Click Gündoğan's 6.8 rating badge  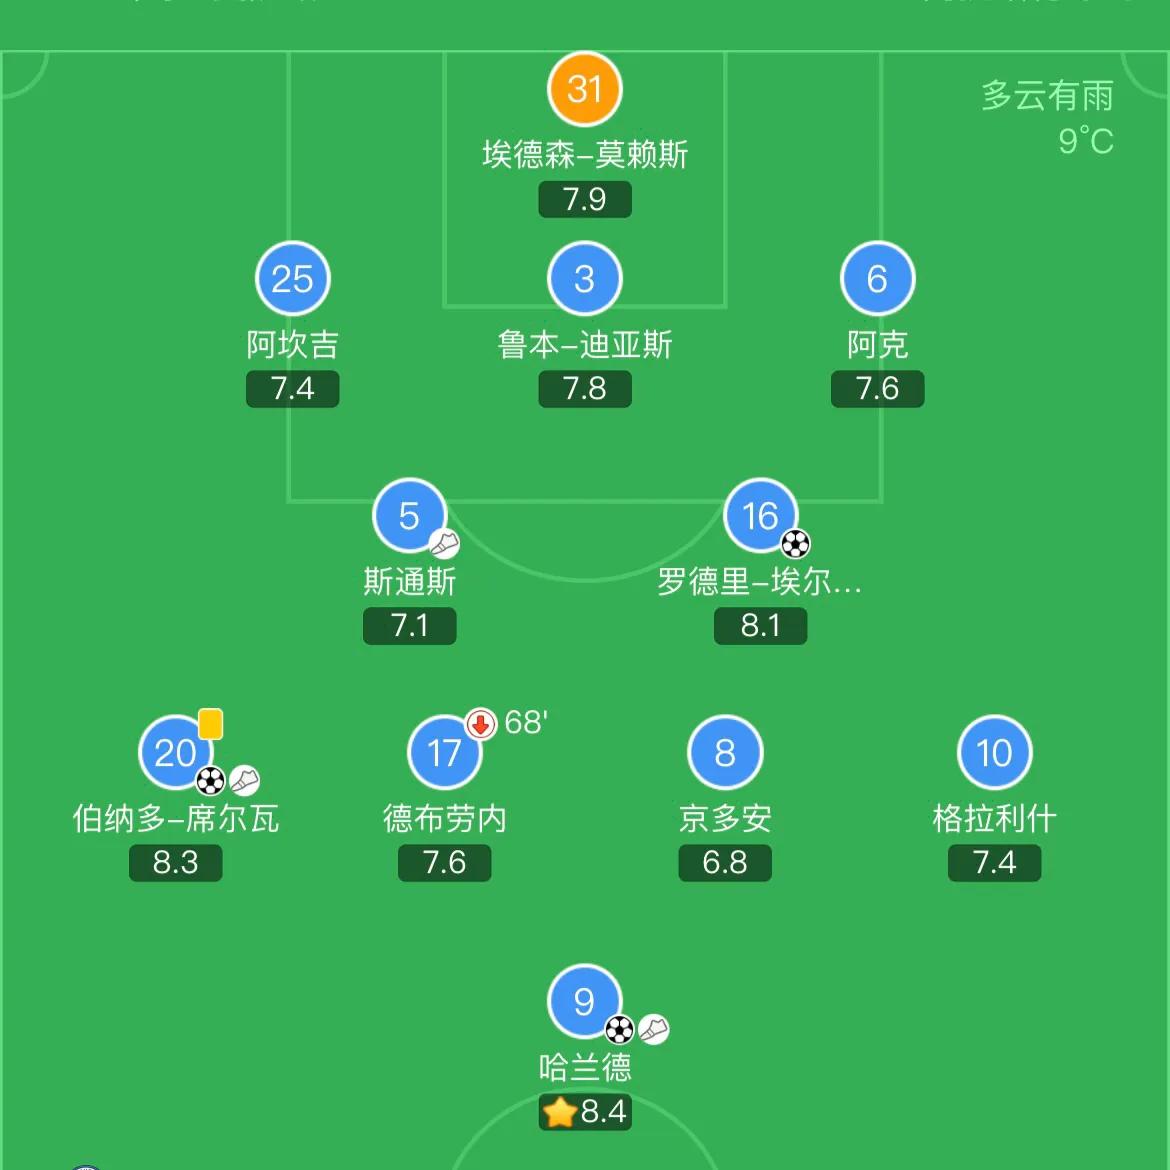click(x=725, y=862)
